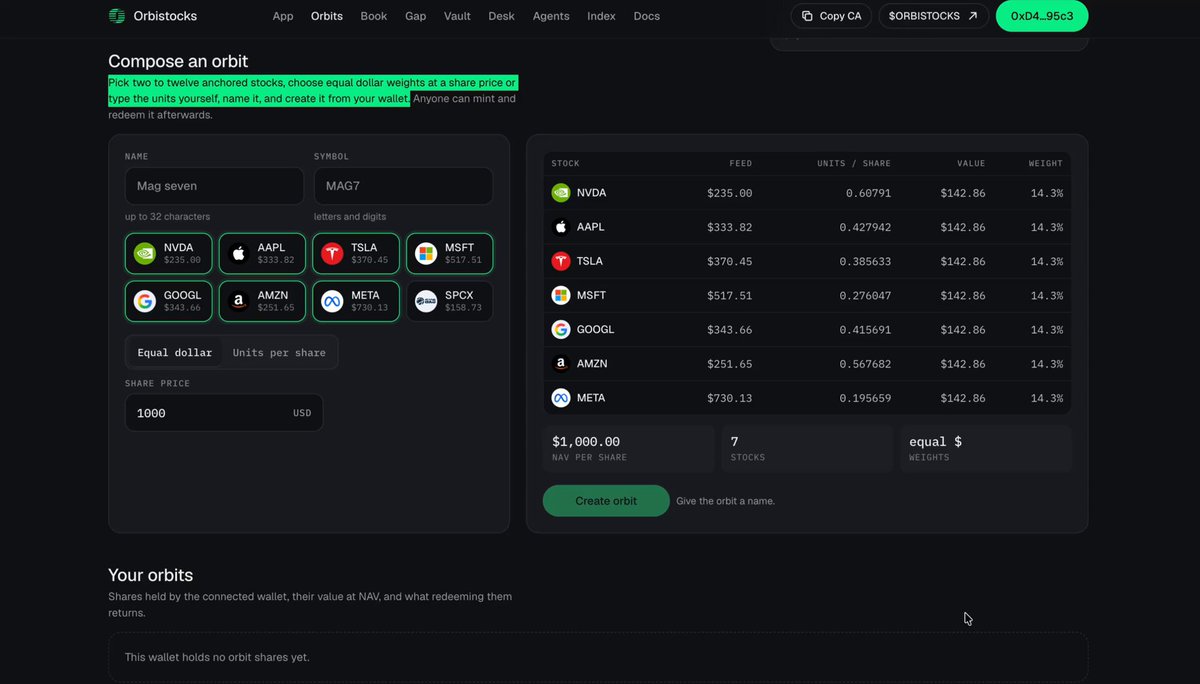Click the META units value 0.195659
This screenshot has height=684, width=1200.
865,398
